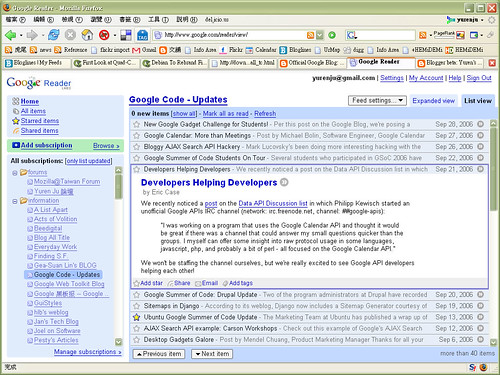This screenshot has height=375, width=500.
Task: Open the Calendar bookmark
Action: (x=261, y=50)
